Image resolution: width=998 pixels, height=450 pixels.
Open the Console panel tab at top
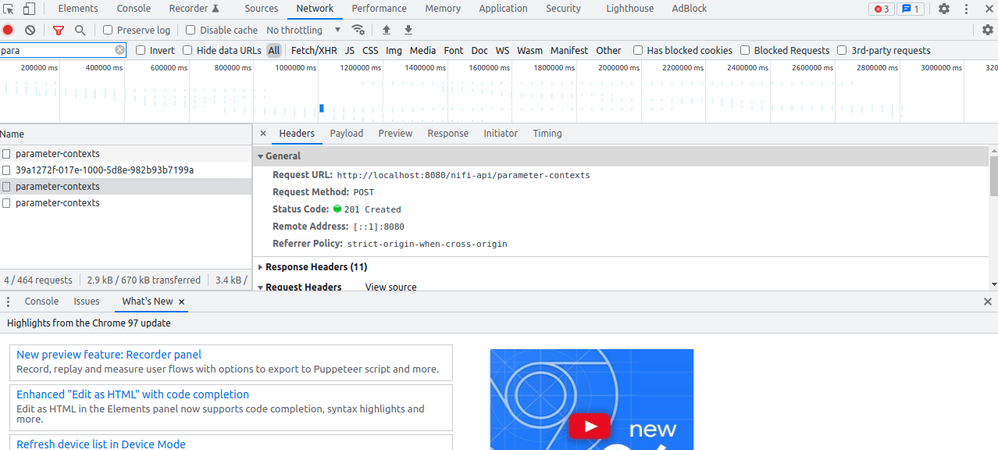134,9
